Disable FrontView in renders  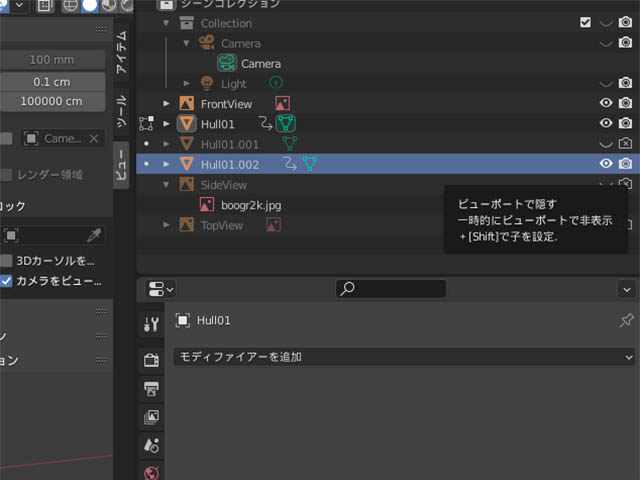(625, 103)
